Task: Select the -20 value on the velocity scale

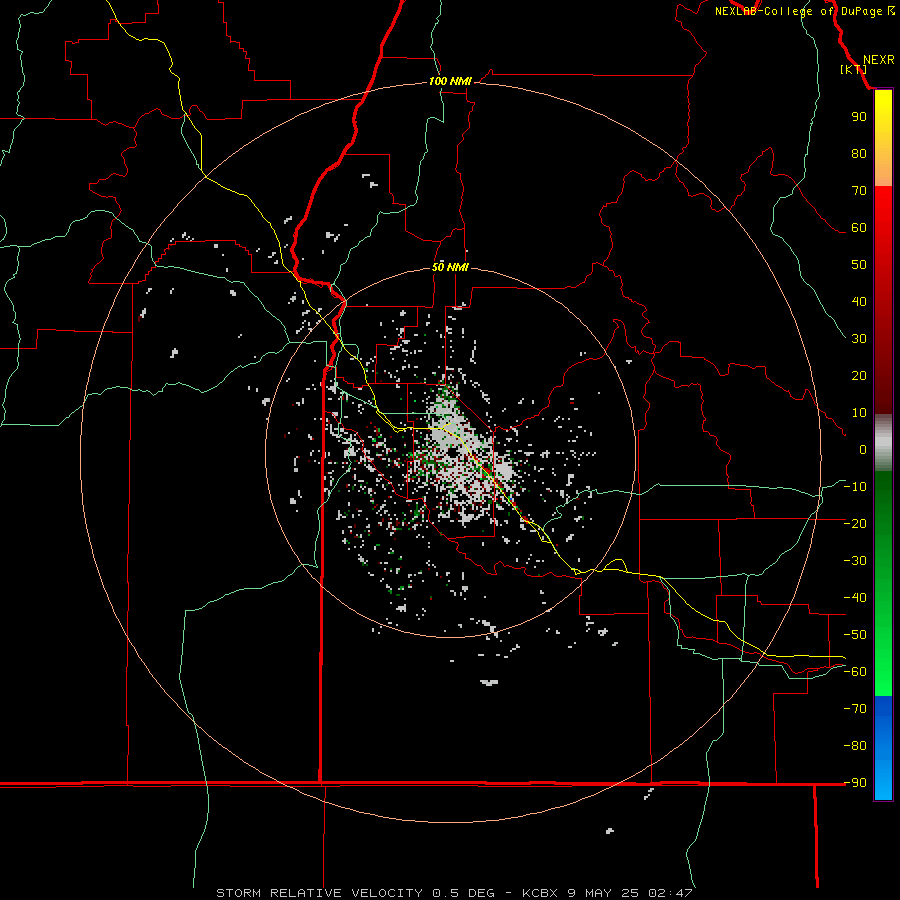Action: tap(855, 523)
